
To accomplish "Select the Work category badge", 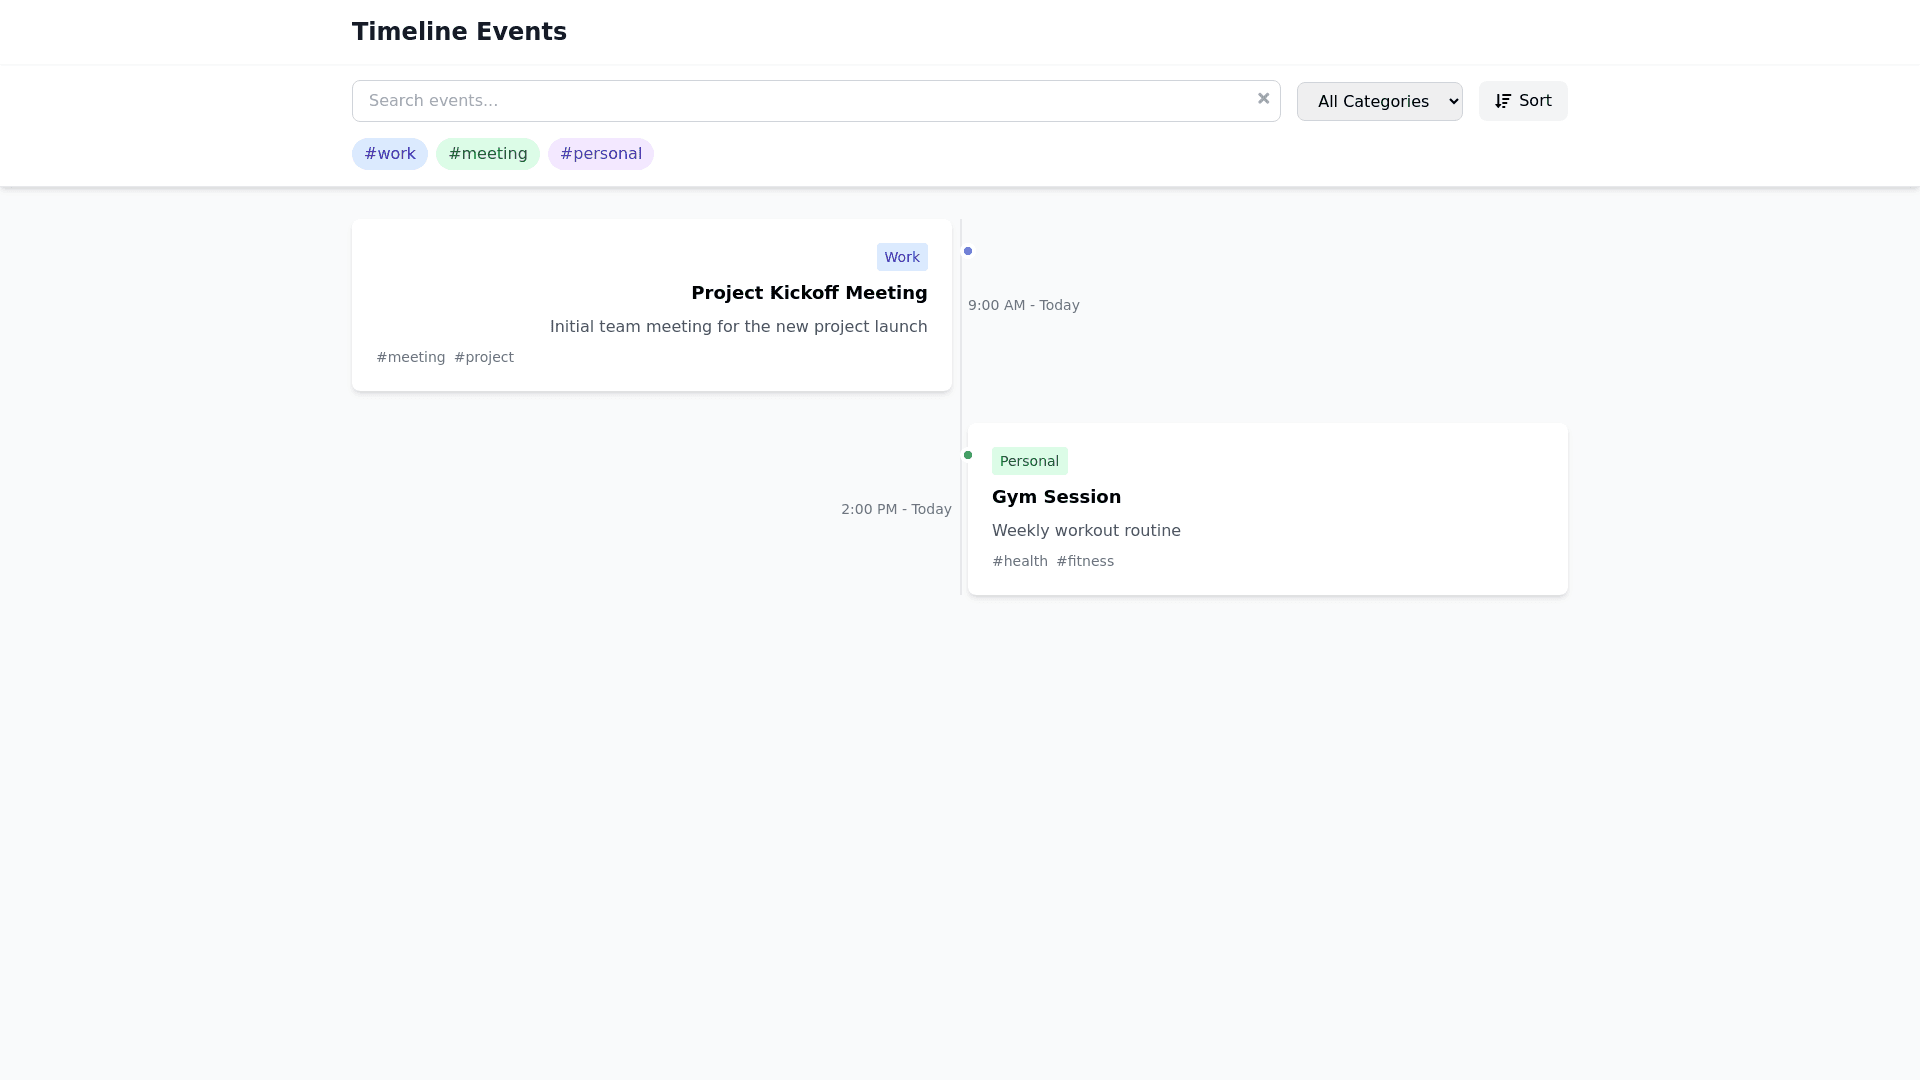I will pyautogui.click(x=901, y=257).
